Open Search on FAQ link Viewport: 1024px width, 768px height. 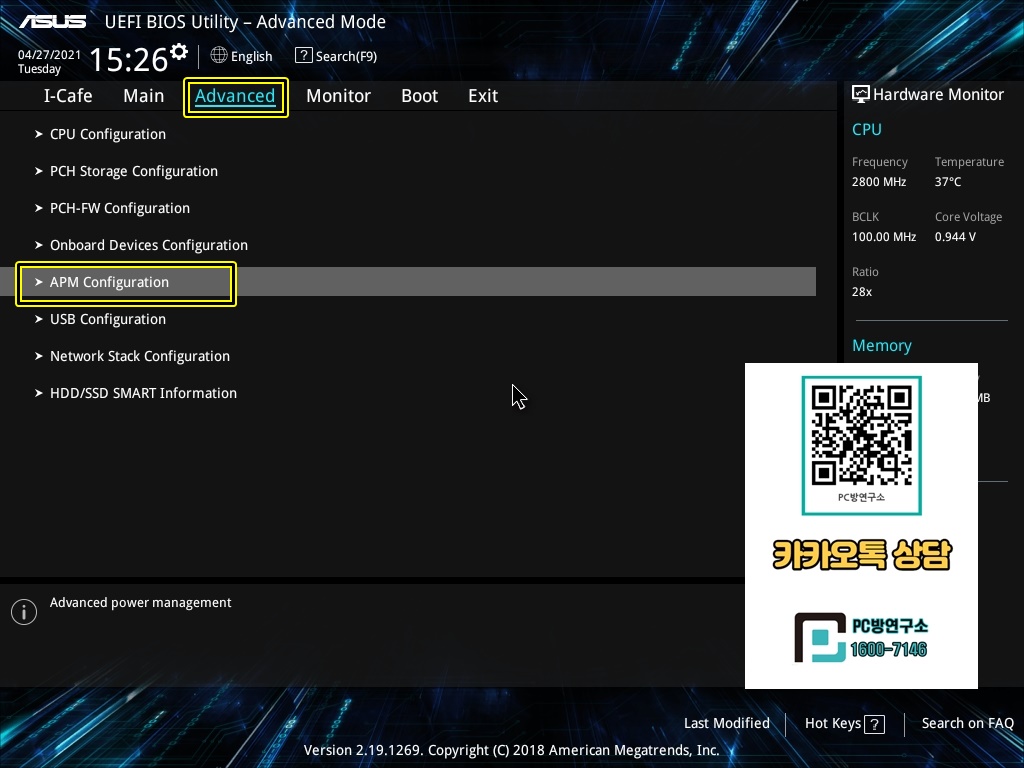(967, 723)
